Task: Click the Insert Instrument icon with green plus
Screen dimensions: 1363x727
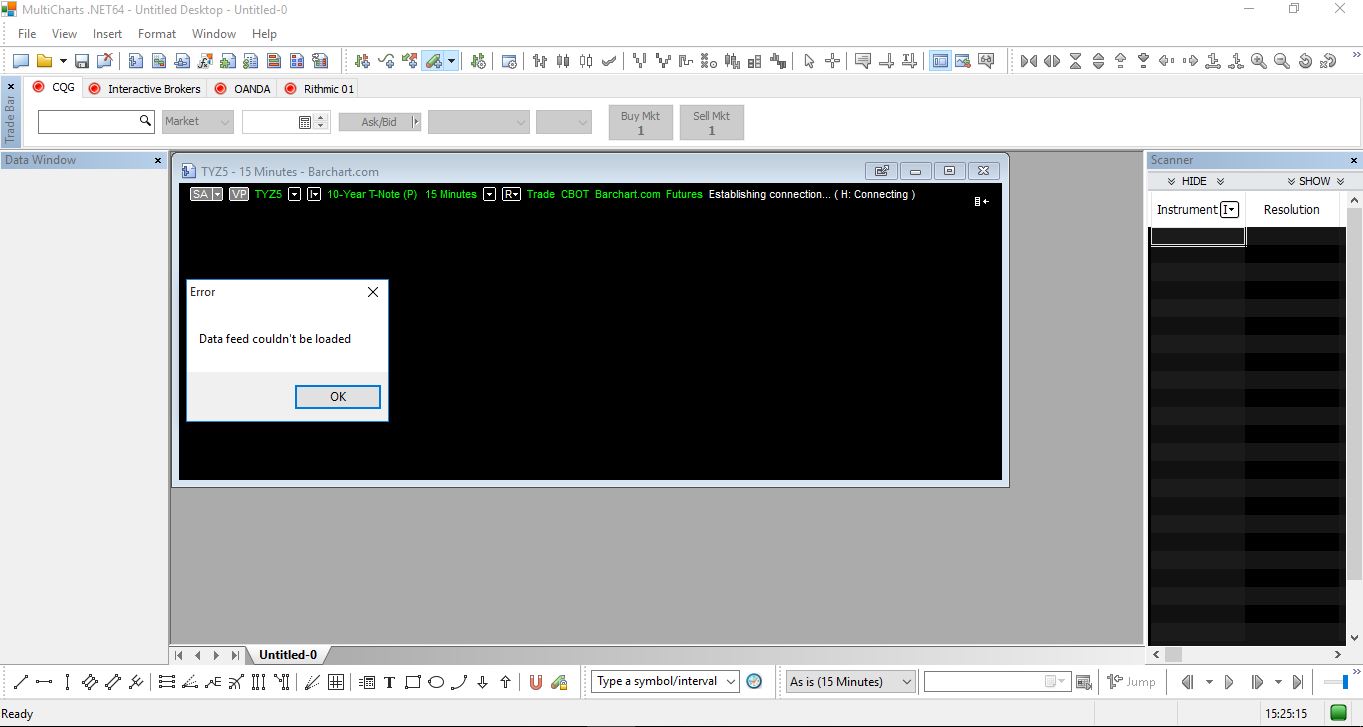Action: (362, 61)
